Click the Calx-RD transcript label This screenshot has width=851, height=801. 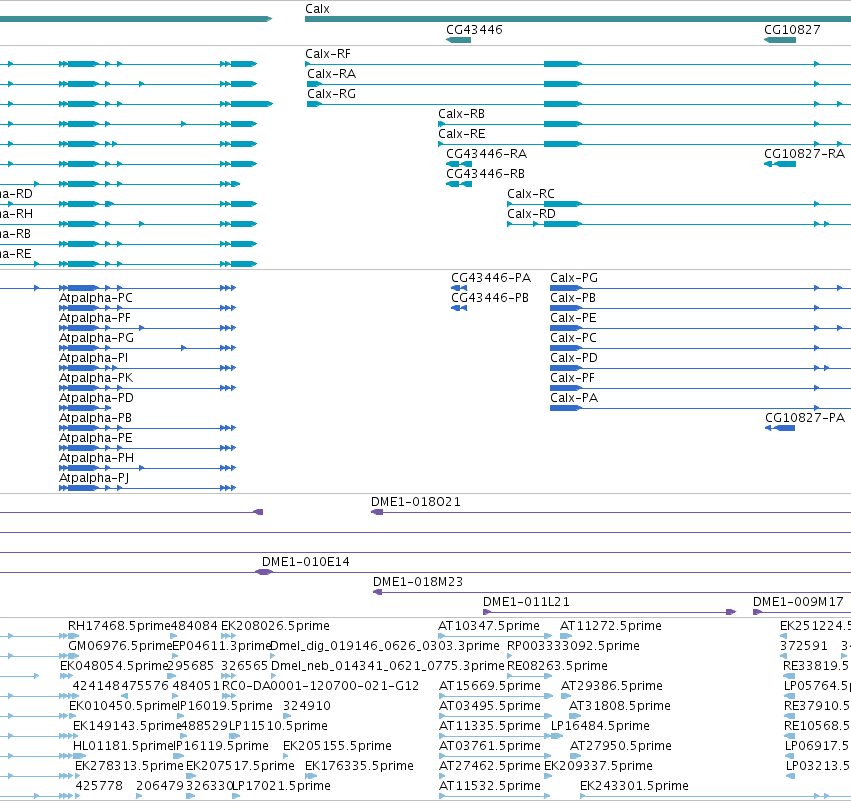[531, 214]
